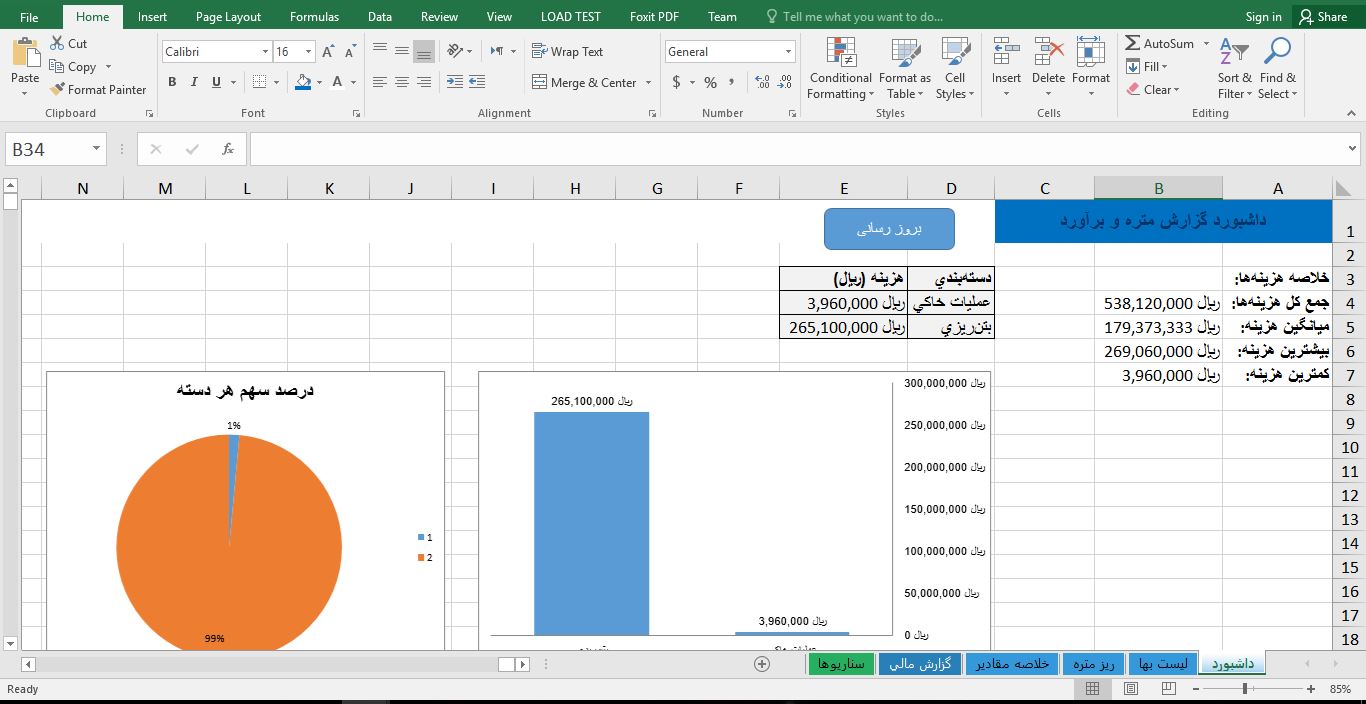Open the Font Color dropdown arrow
The image size is (1366, 704).
[354, 82]
